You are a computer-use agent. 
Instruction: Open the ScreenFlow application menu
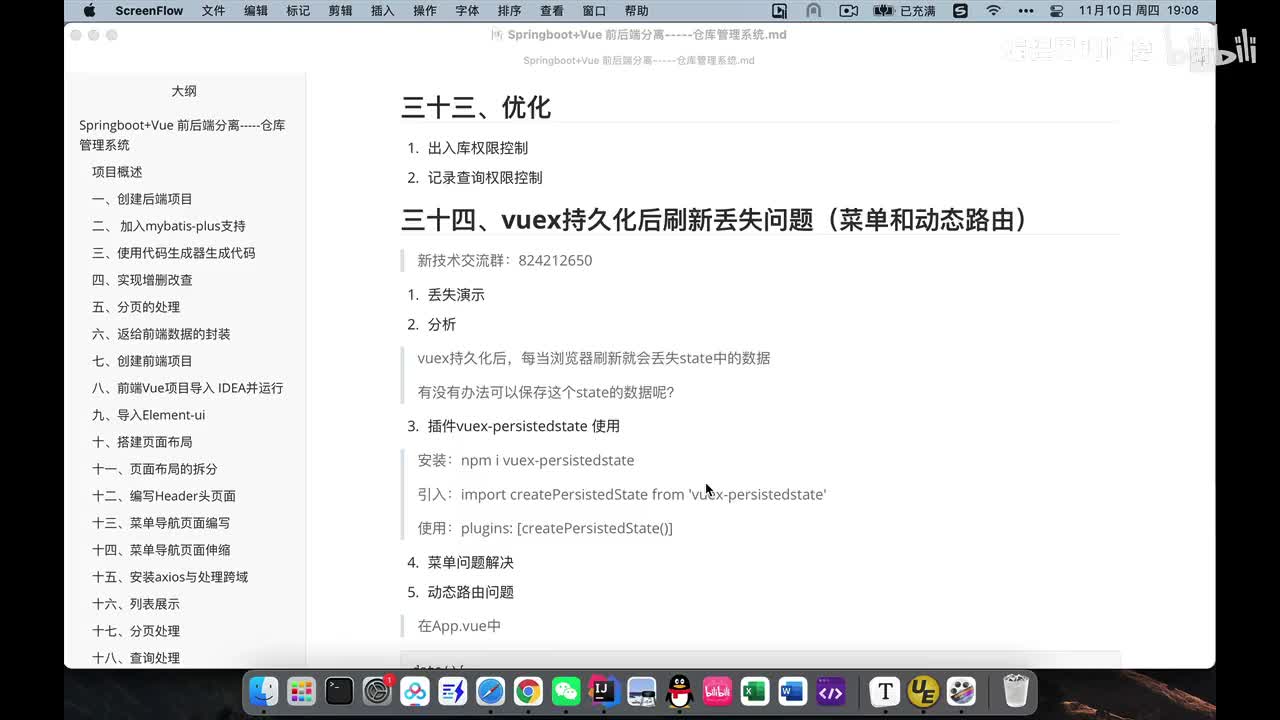point(149,11)
